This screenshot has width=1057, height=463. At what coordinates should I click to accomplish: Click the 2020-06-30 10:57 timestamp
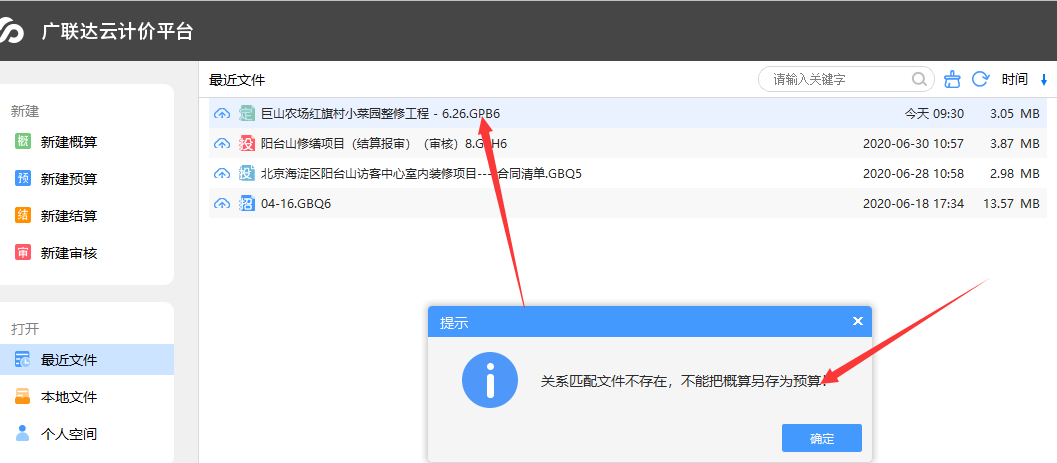tap(913, 144)
